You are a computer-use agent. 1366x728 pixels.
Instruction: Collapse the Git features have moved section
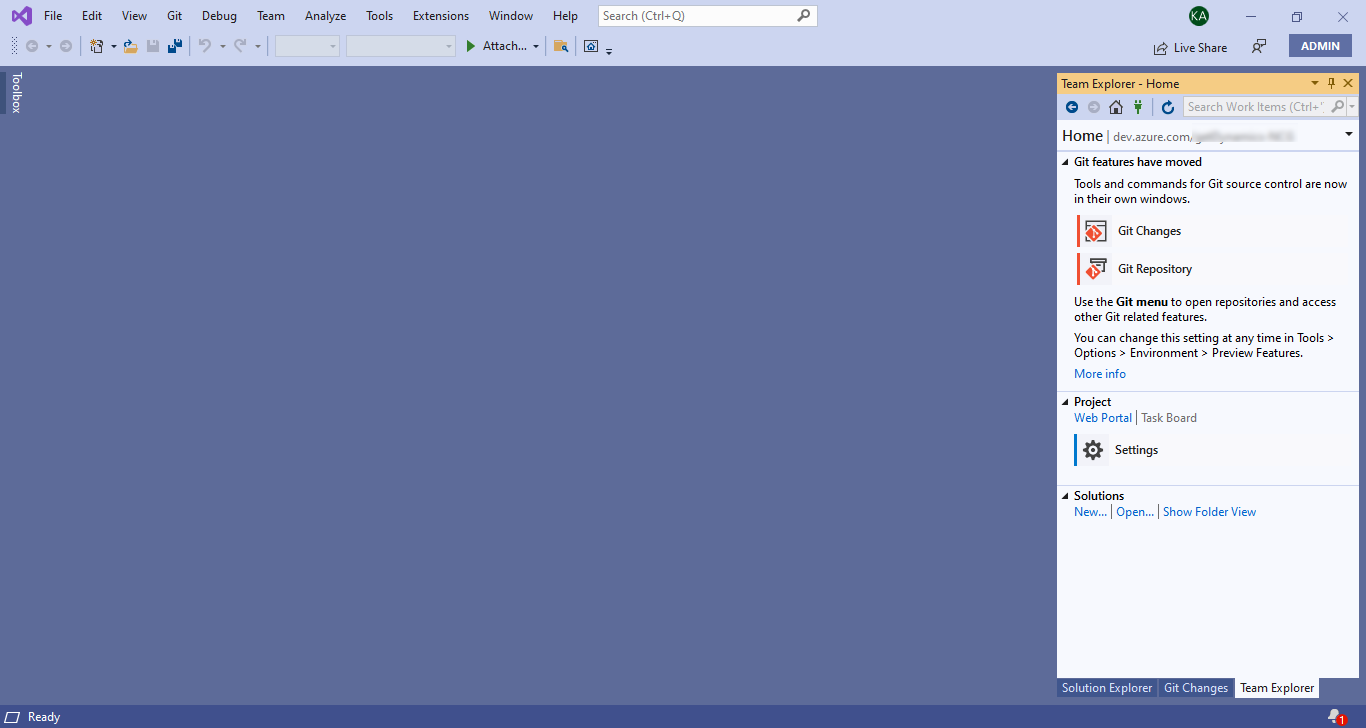[x=1065, y=162]
